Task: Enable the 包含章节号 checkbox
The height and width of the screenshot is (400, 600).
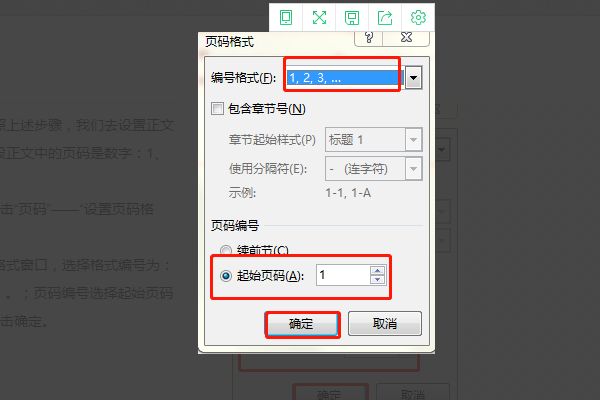Action: (217, 109)
